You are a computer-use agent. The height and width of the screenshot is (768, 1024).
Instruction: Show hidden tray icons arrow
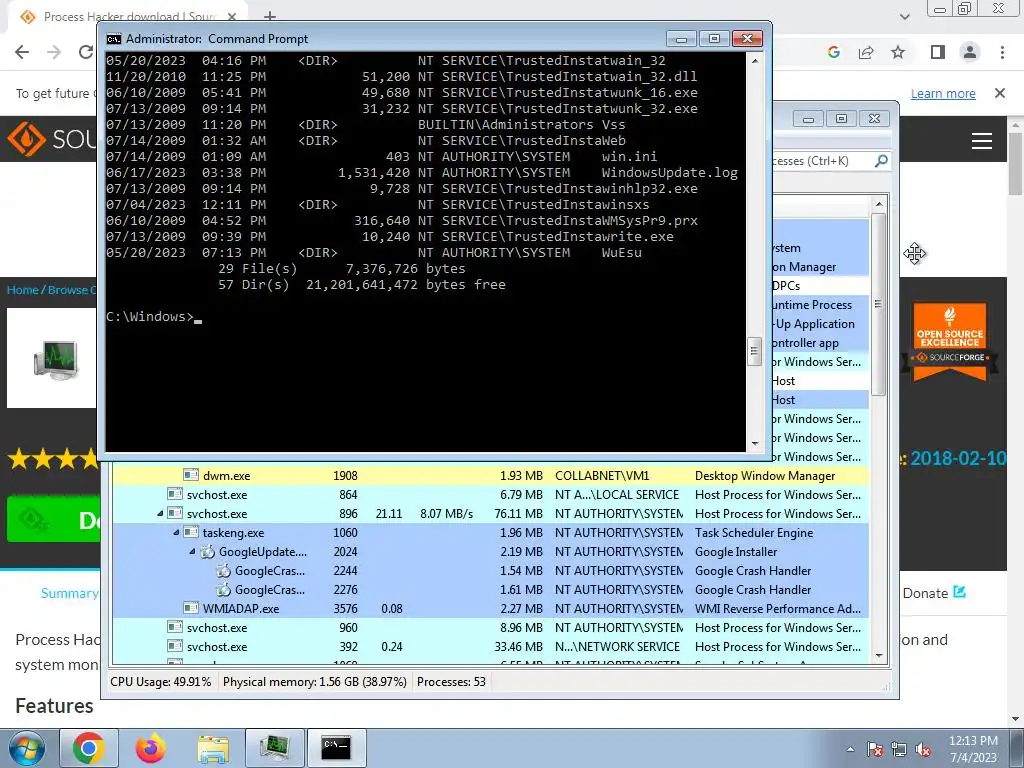coord(850,749)
